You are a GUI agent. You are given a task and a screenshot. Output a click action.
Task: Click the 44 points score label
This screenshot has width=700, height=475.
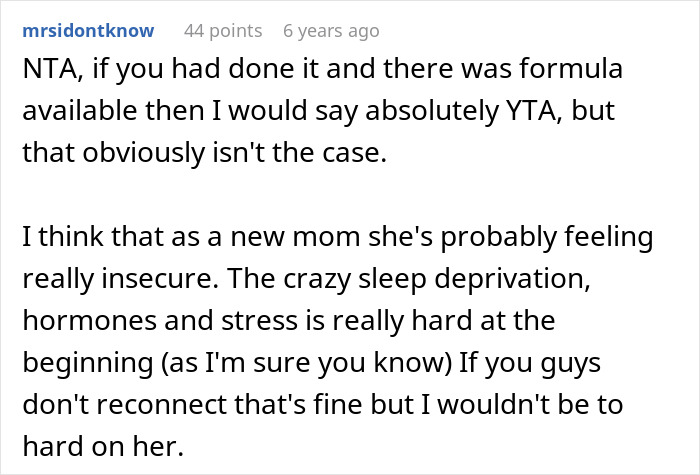[x=221, y=31]
